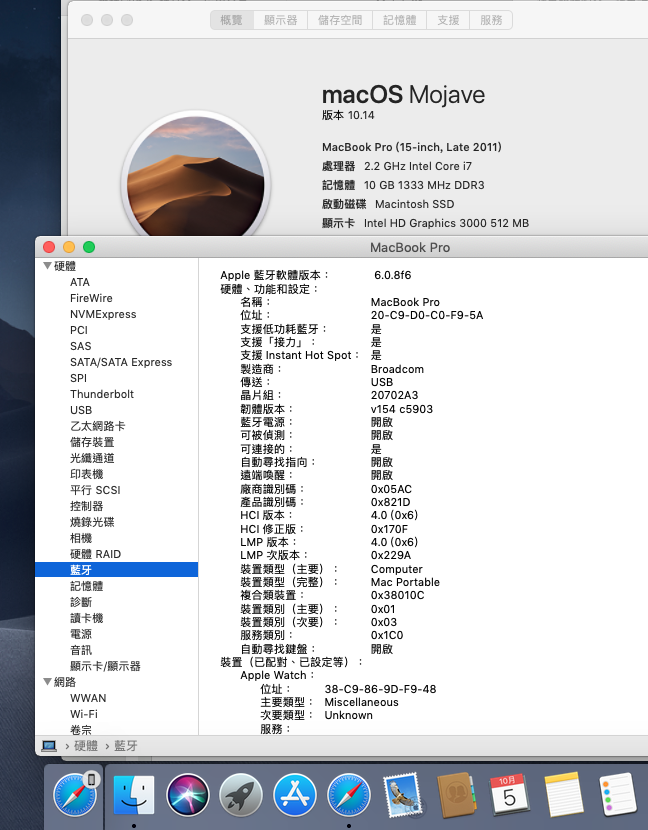Collapse the 硬體 section triangle
The image size is (648, 830).
coord(47,266)
